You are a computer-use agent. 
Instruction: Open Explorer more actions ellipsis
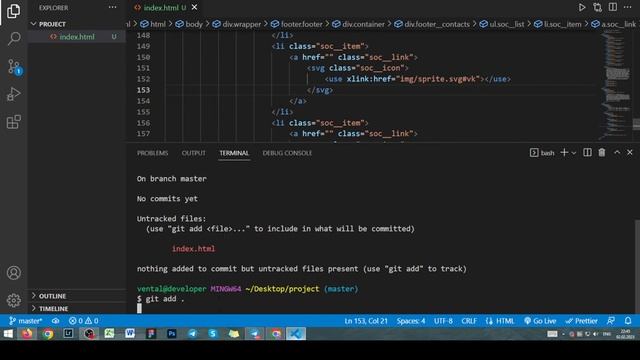point(112,7)
